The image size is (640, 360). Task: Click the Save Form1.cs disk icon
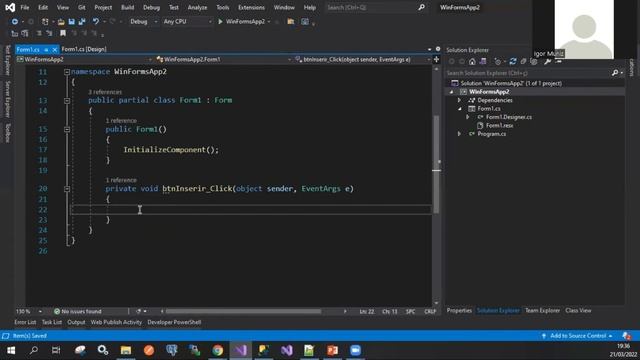coord(71,22)
